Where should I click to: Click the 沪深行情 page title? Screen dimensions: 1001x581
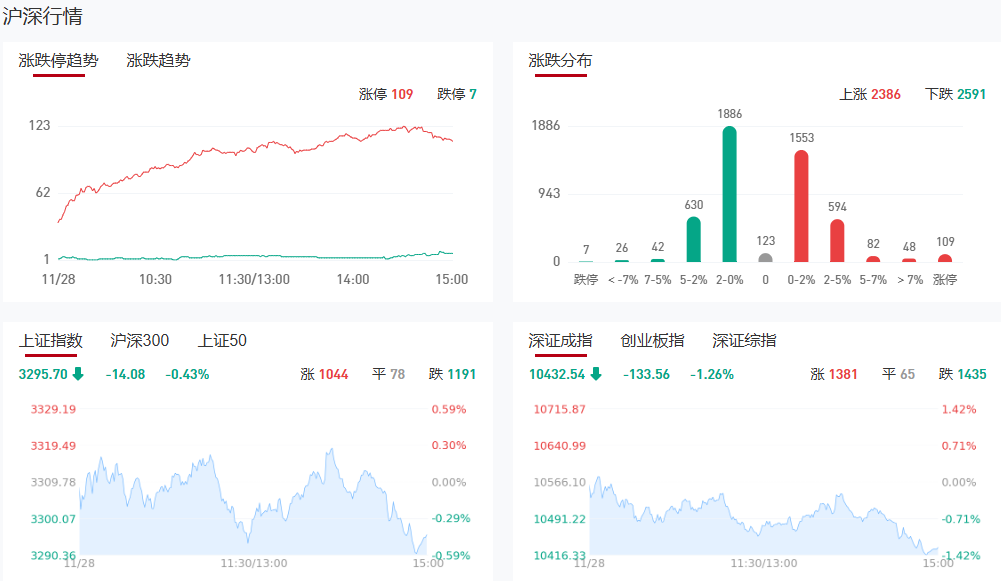(43, 16)
